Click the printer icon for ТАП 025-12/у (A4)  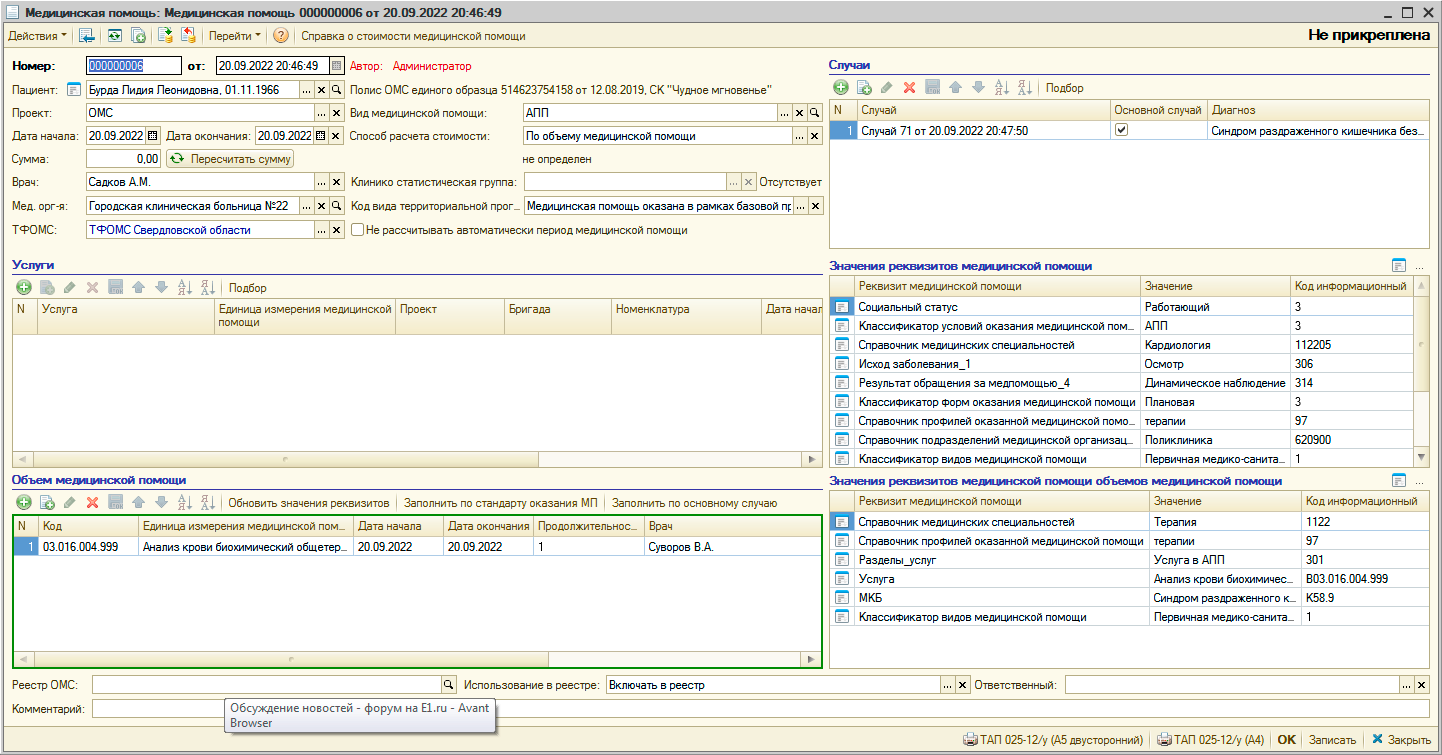click(1164, 740)
